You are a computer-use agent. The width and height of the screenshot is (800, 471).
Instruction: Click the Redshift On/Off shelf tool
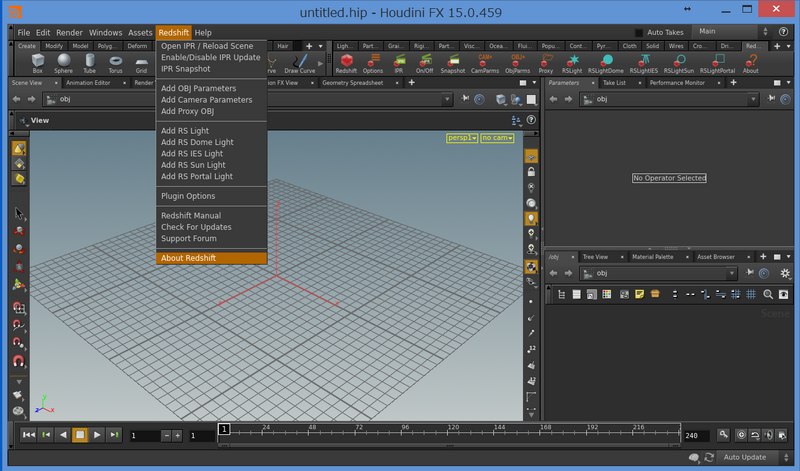click(x=424, y=63)
